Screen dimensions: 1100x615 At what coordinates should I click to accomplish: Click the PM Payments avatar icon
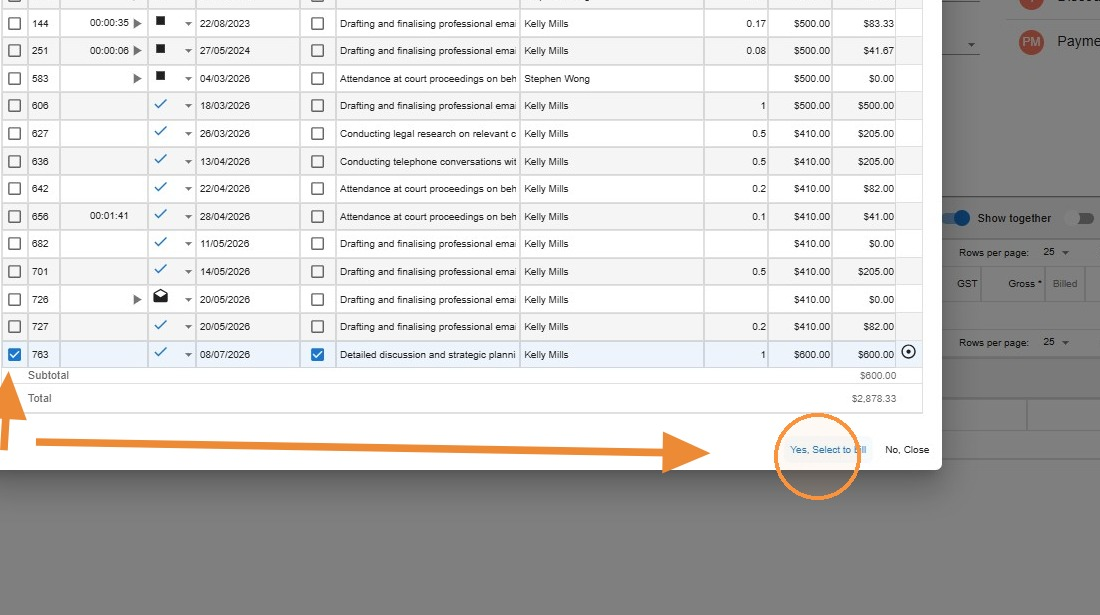pyautogui.click(x=1031, y=42)
